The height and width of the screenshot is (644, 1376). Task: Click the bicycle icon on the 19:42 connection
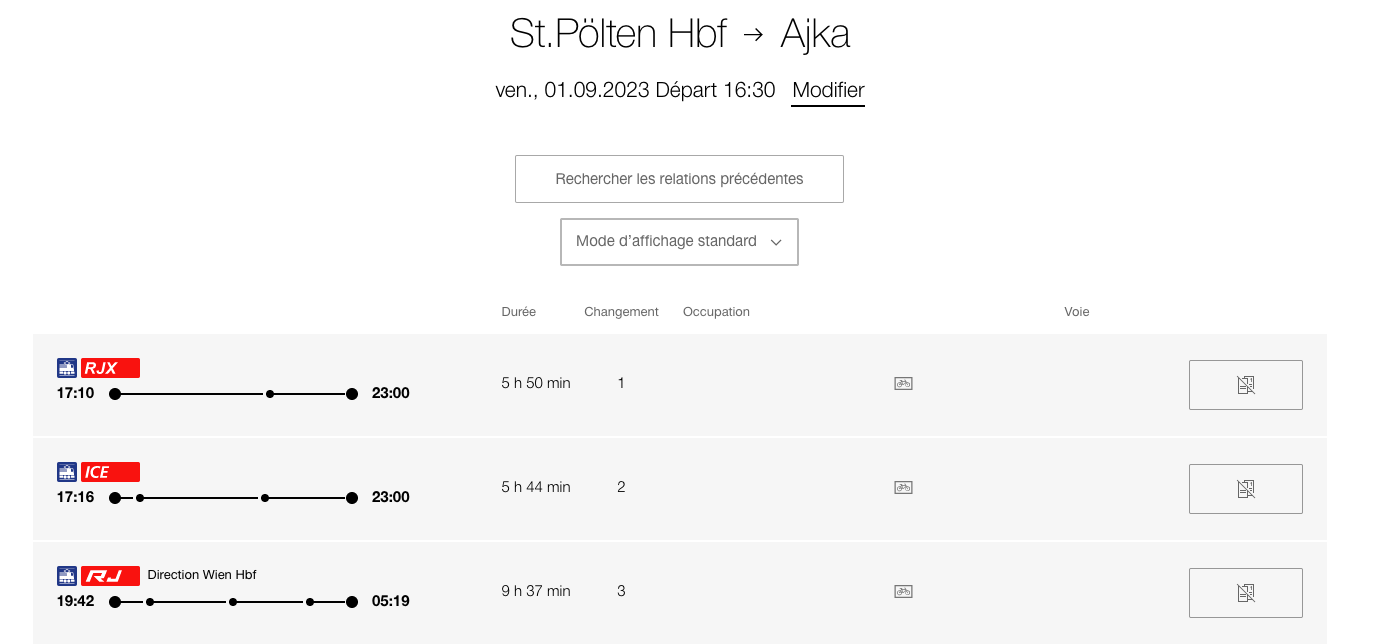[903, 591]
